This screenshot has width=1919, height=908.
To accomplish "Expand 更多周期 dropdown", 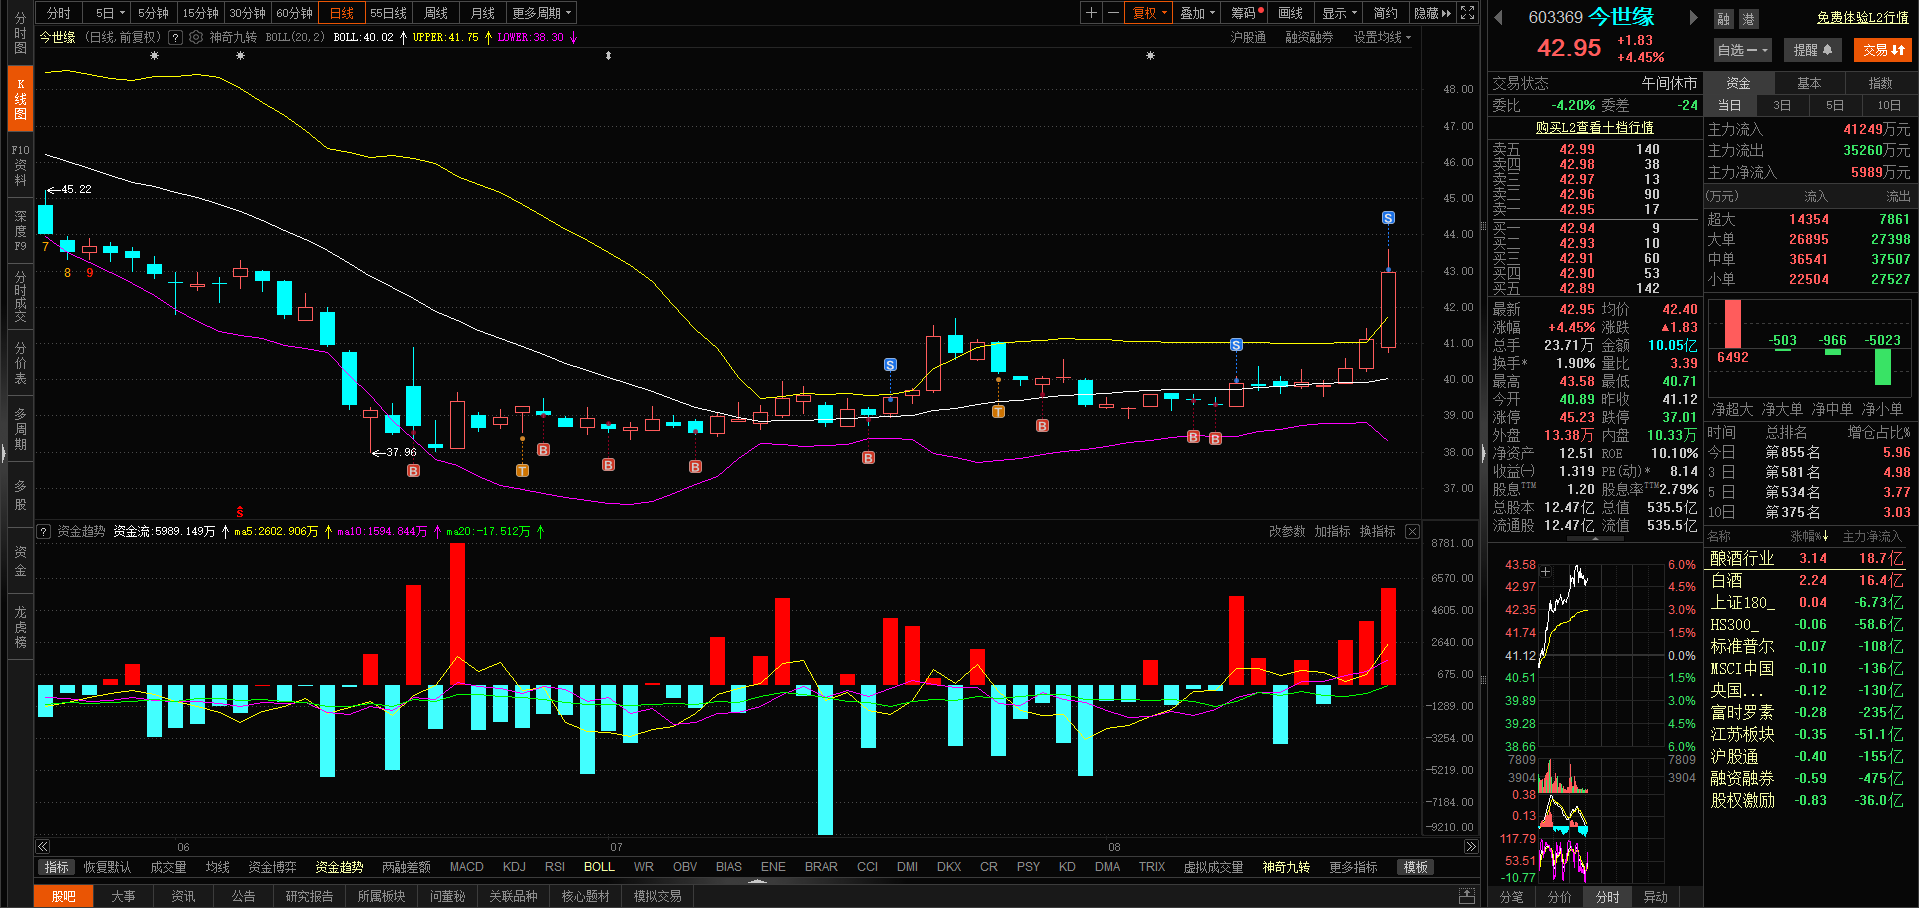I will (x=541, y=13).
